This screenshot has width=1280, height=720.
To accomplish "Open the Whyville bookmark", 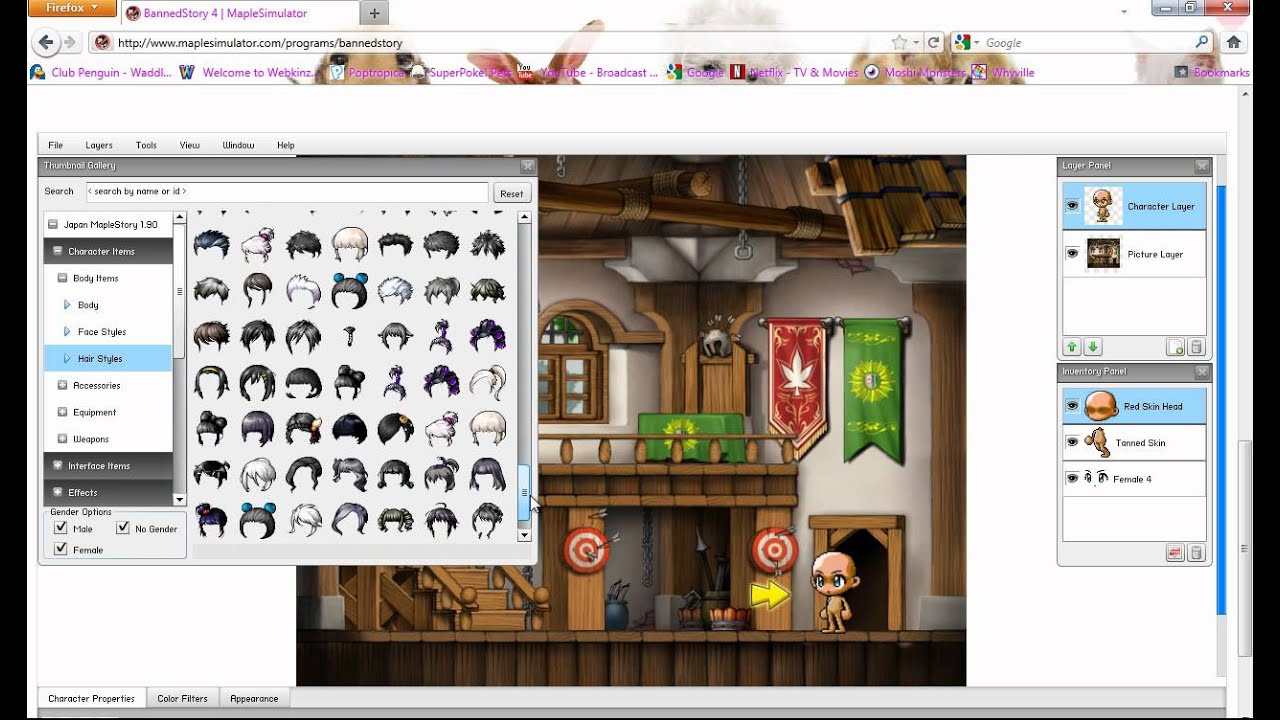I will (x=1003, y=73).
